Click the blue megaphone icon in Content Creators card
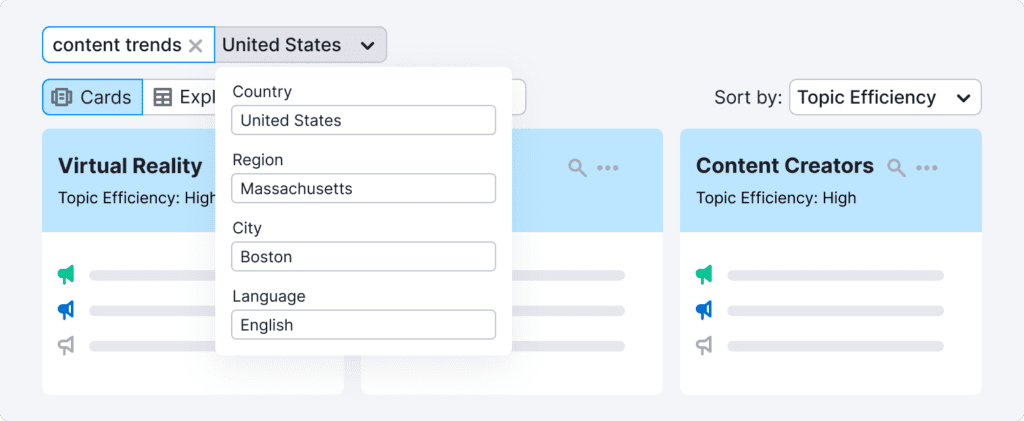1024x421 pixels. tap(704, 310)
